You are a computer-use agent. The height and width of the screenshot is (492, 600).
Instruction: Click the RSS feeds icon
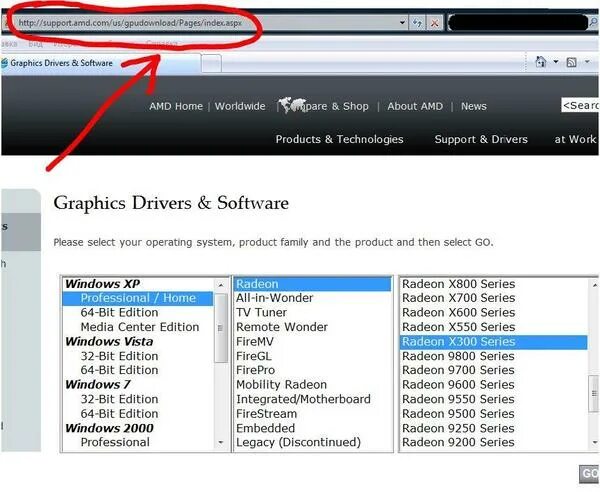tap(571, 62)
